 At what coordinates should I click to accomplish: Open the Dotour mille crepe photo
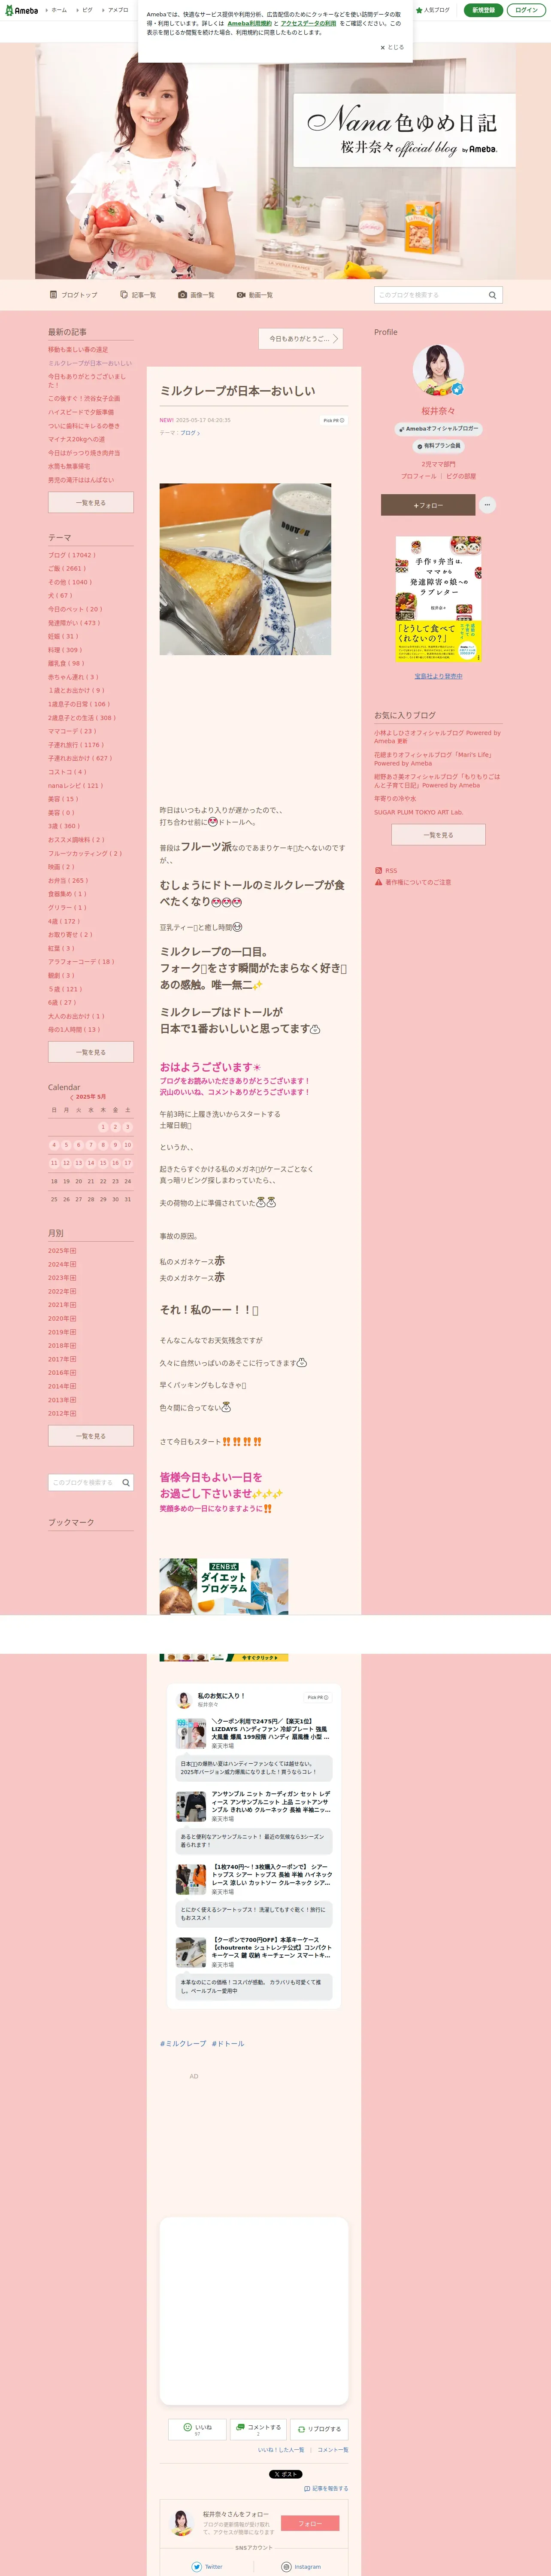point(245,569)
